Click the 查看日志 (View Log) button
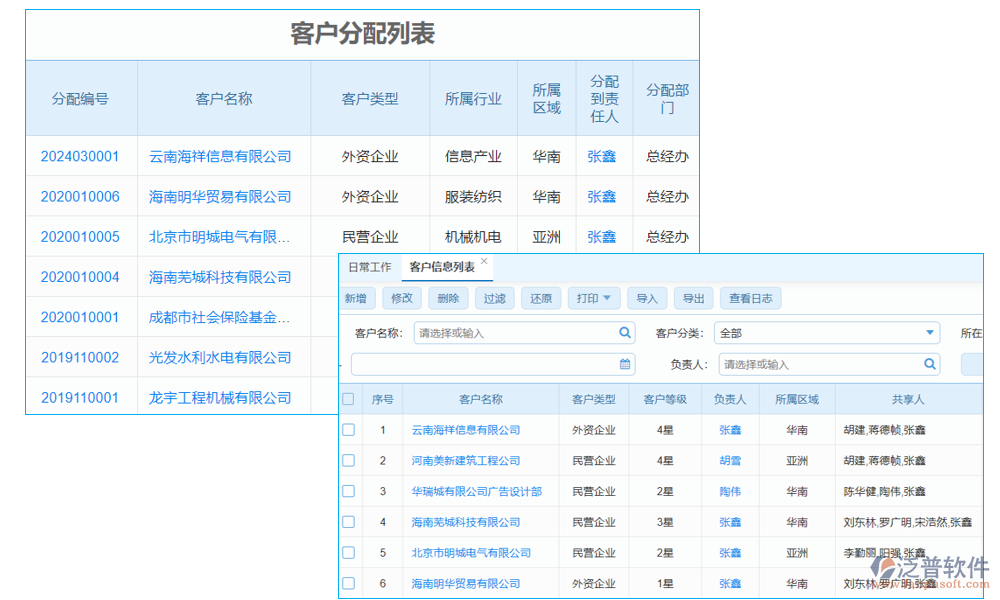Viewport: 1000px width, 600px height. point(751,297)
